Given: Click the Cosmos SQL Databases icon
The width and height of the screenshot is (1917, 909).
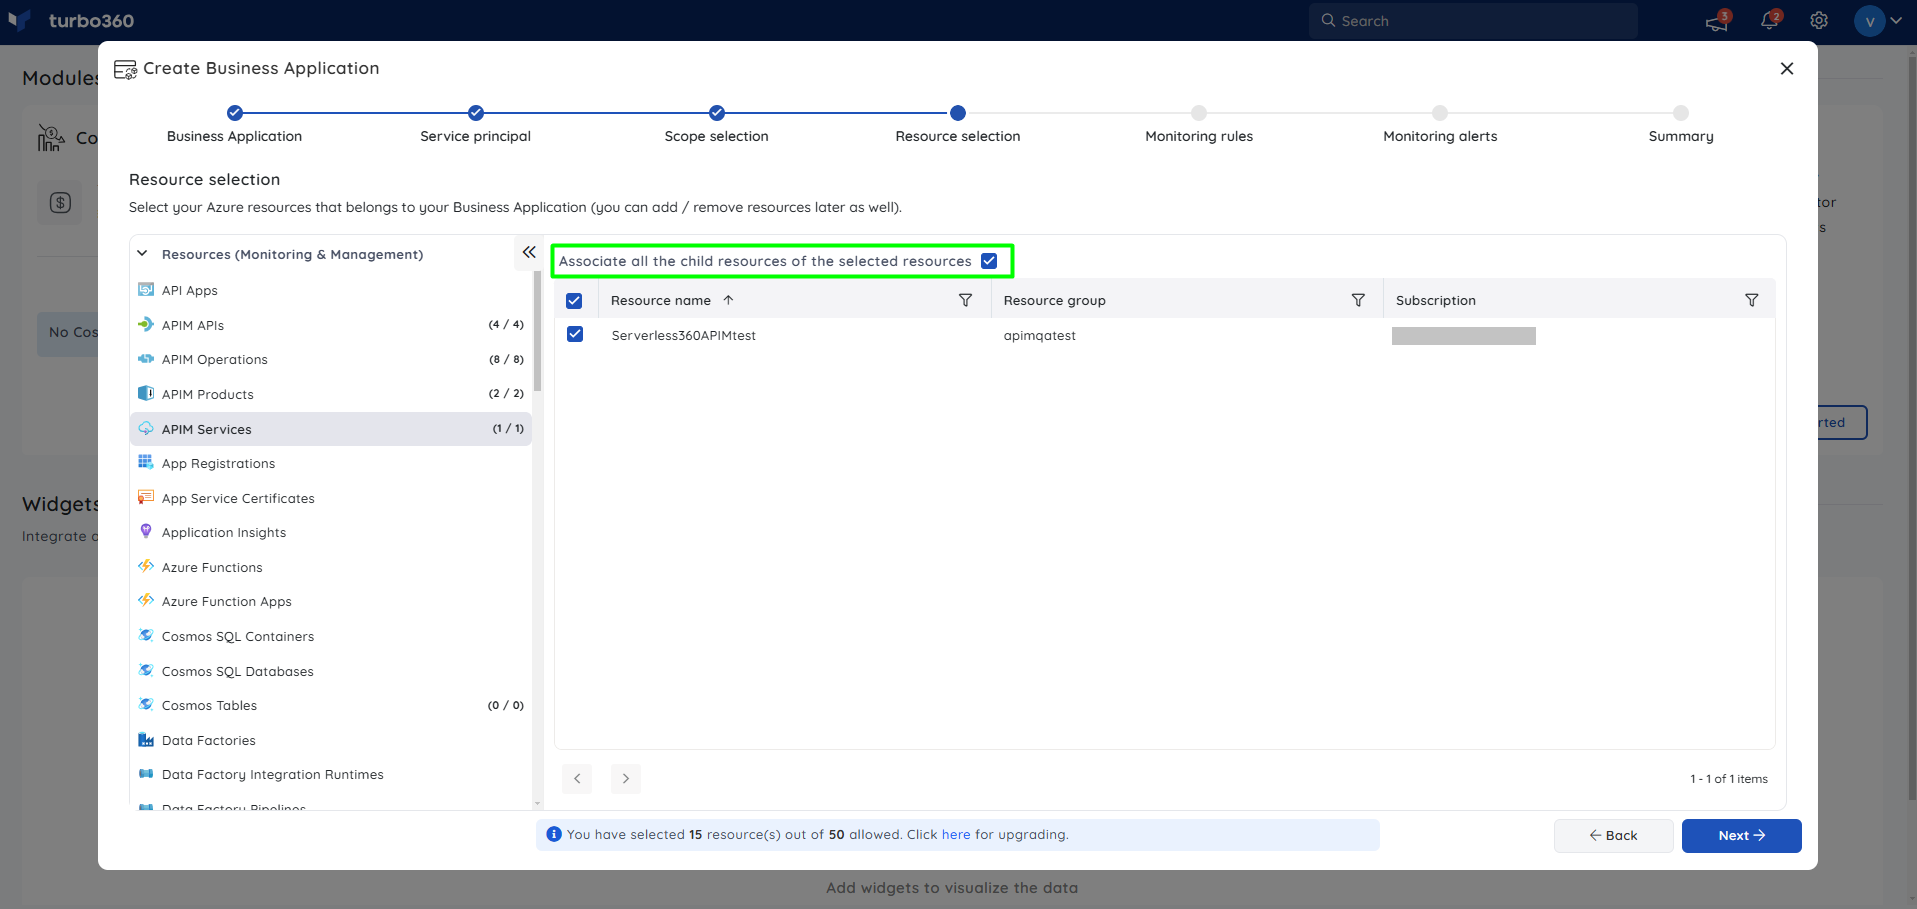Looking at the screenshot, I should pyautogui.click(x=146, y=670).
